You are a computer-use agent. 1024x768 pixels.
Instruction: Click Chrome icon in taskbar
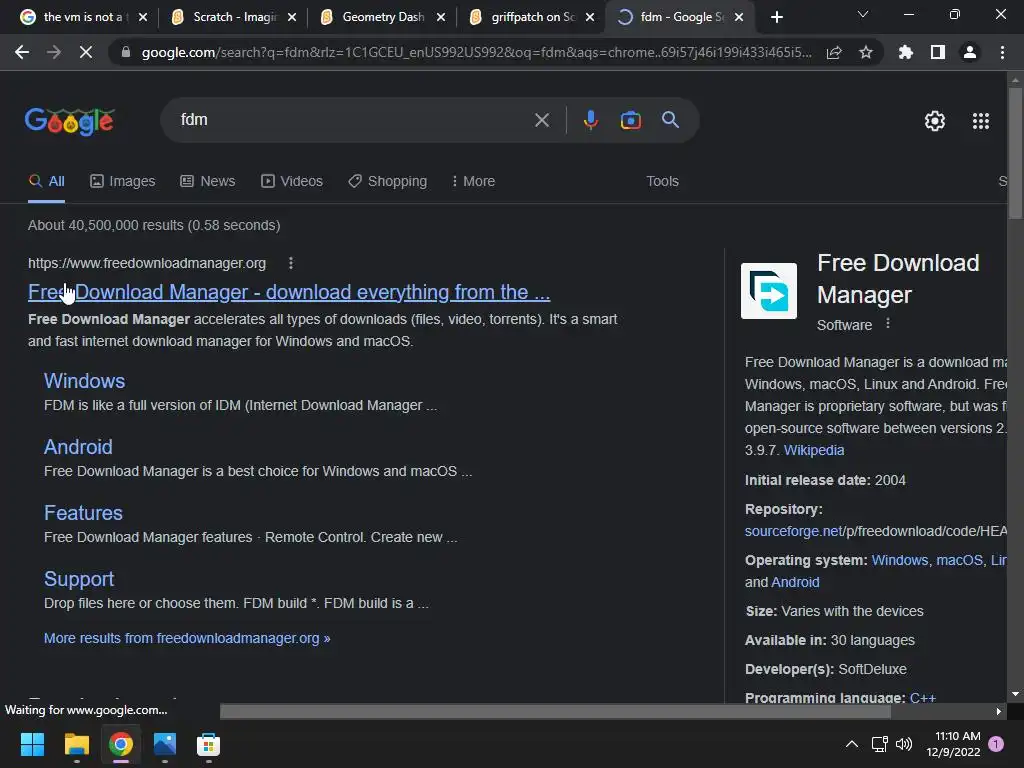click(121, 744)
